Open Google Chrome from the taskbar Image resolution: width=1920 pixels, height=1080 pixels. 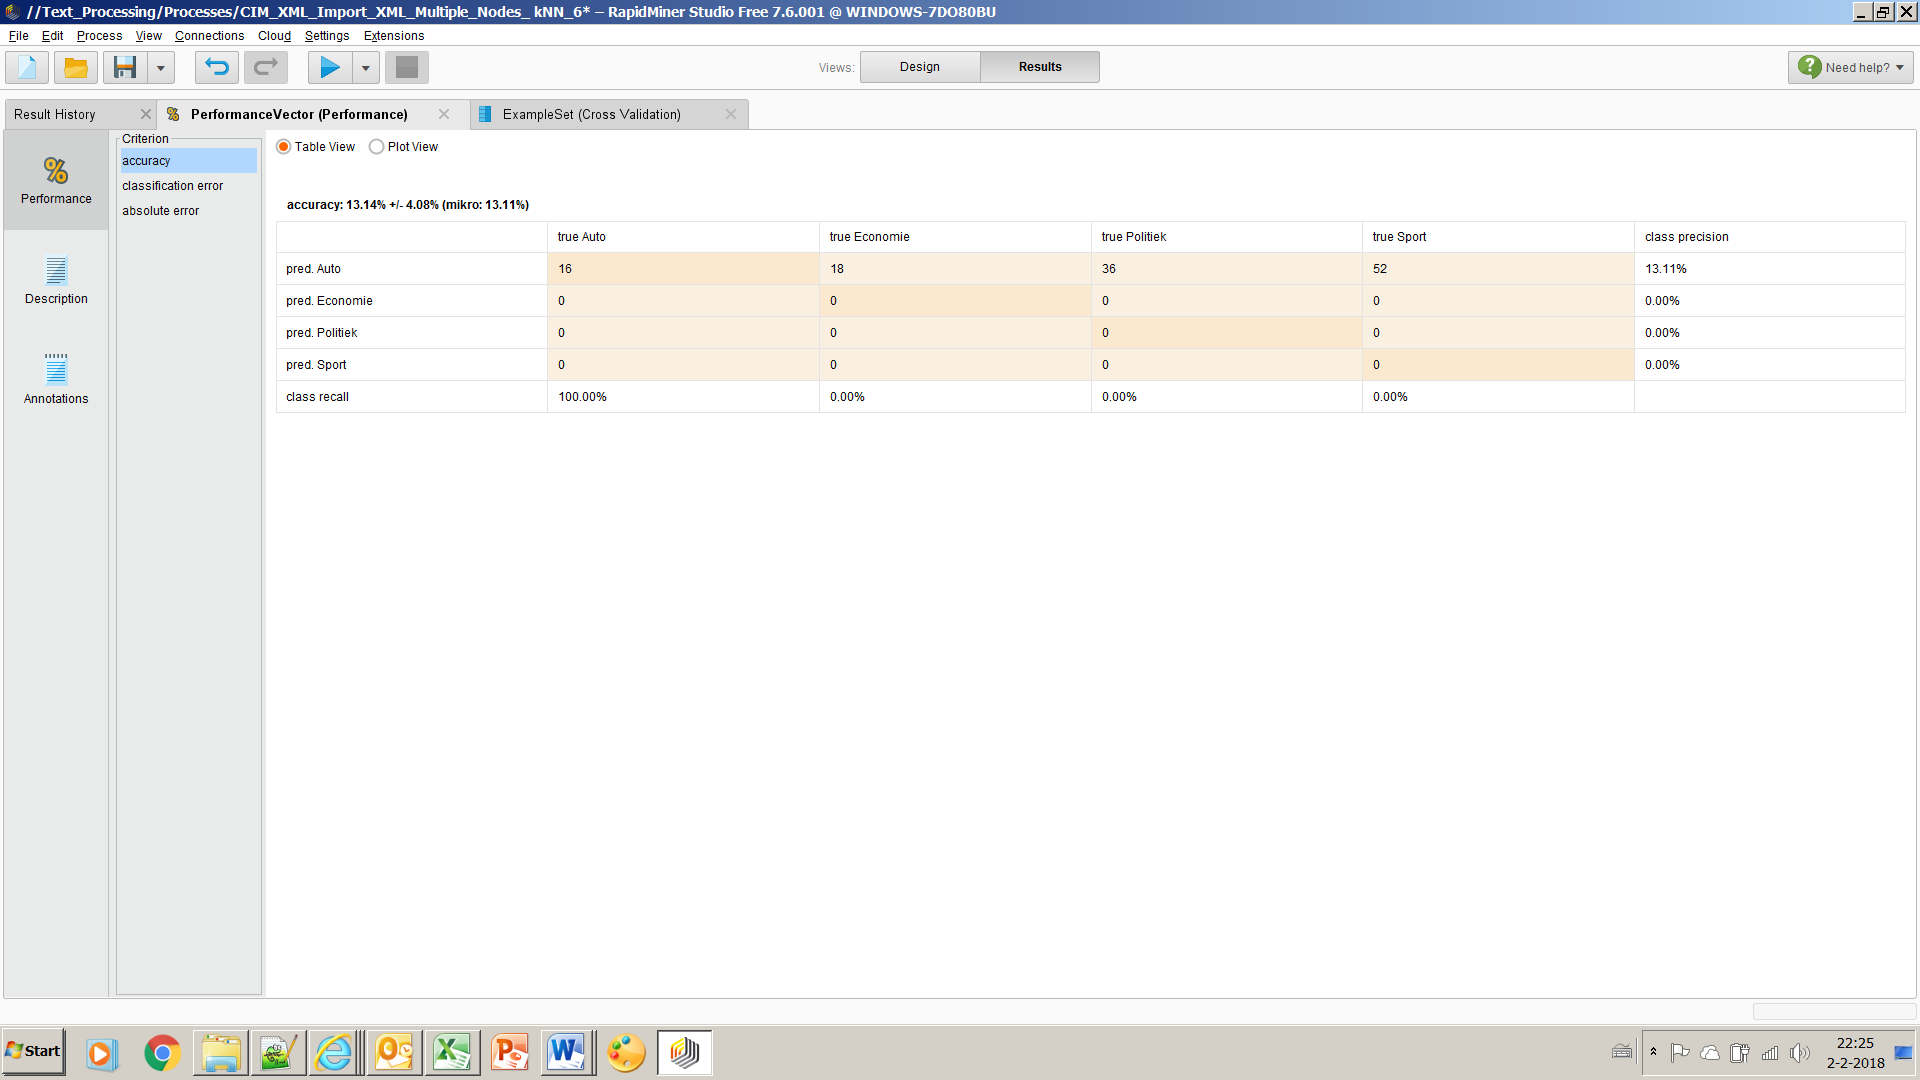coord(162,1053)
